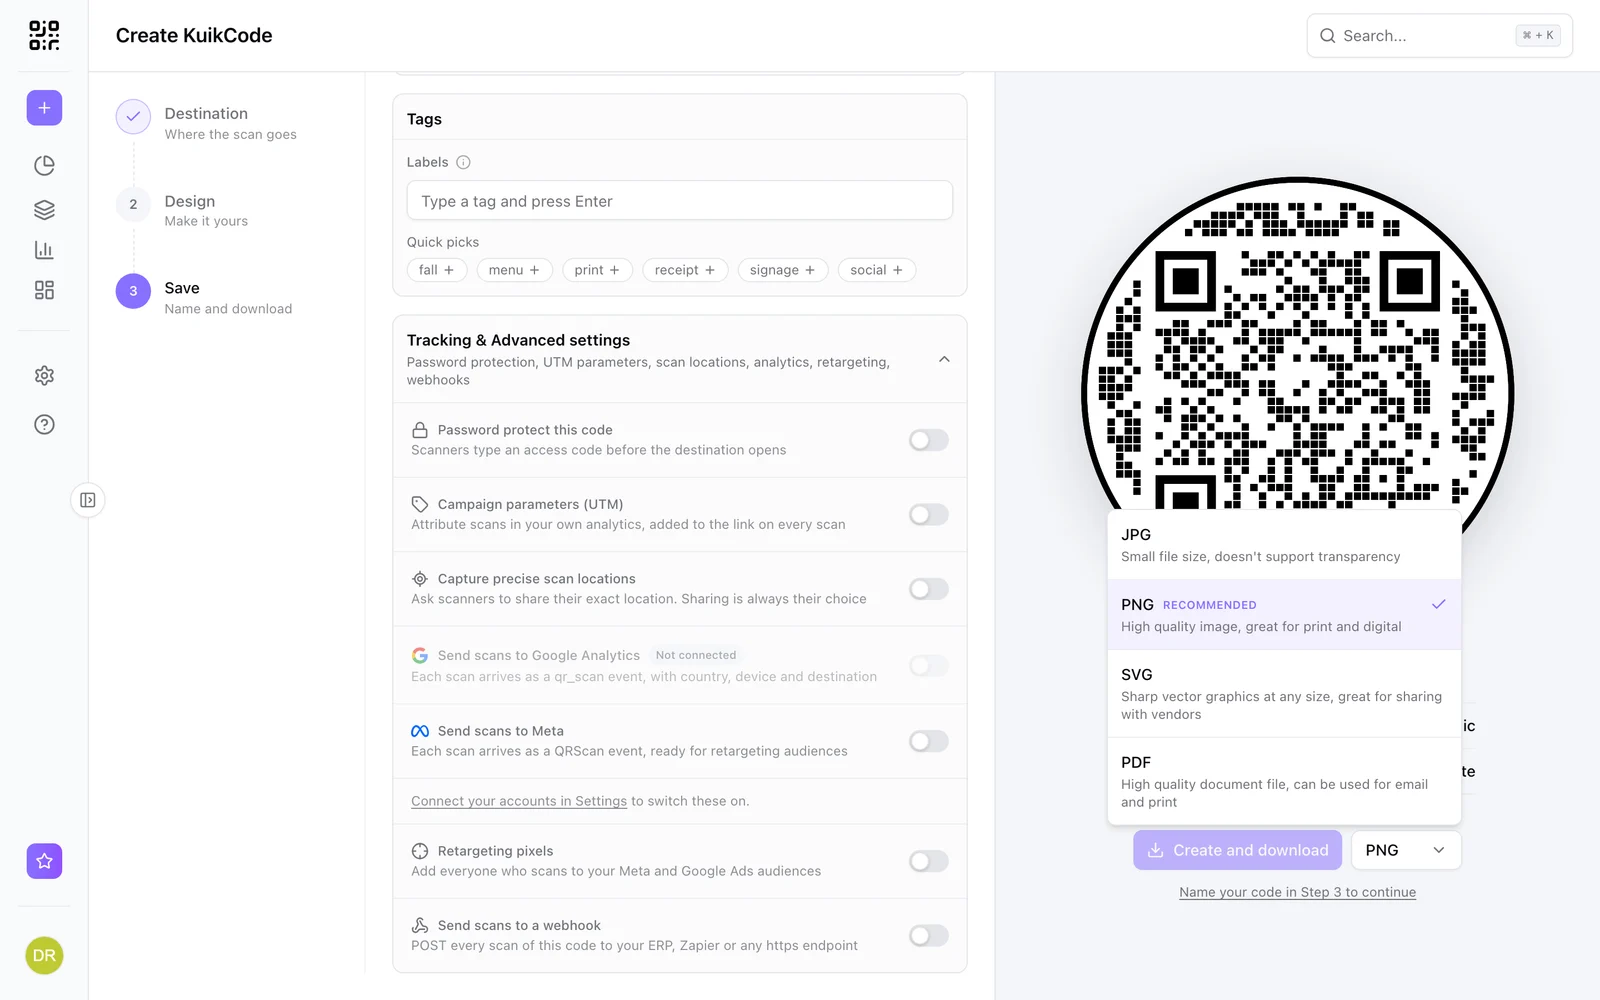Viewport: 1600px width, 1000px height.
Task: Click the purple star upgrade icon
Action: [44, 861]
